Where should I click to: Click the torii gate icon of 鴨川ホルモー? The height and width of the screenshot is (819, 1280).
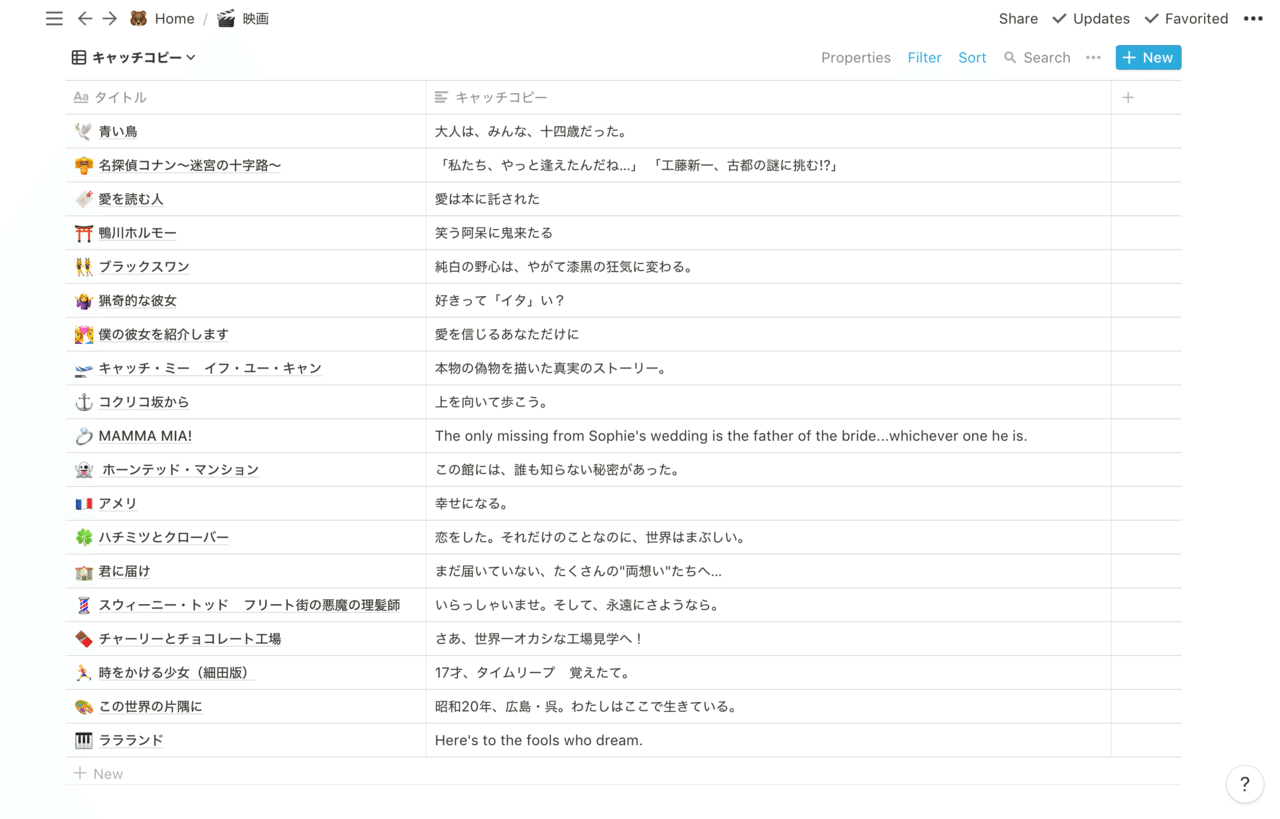pyautogui.click(x=84, y=233)
